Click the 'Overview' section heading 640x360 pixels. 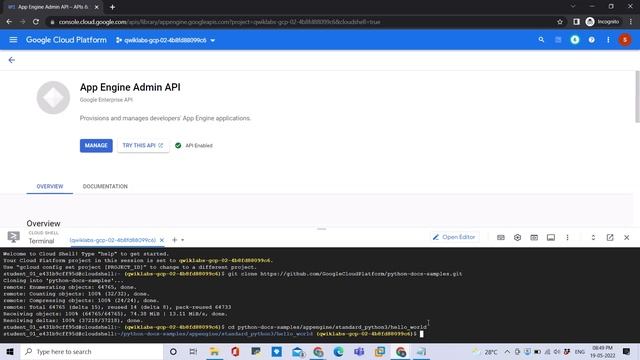click(43, 223)
